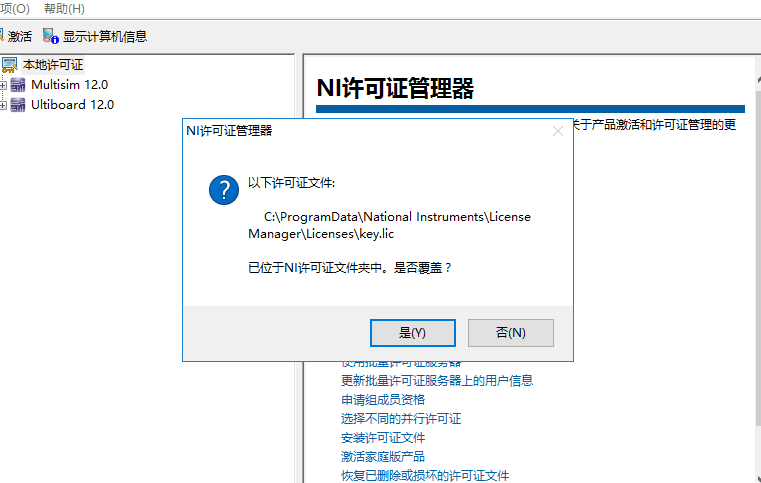
Task: Select 本地许可证 tree root node
Action: 53,65
